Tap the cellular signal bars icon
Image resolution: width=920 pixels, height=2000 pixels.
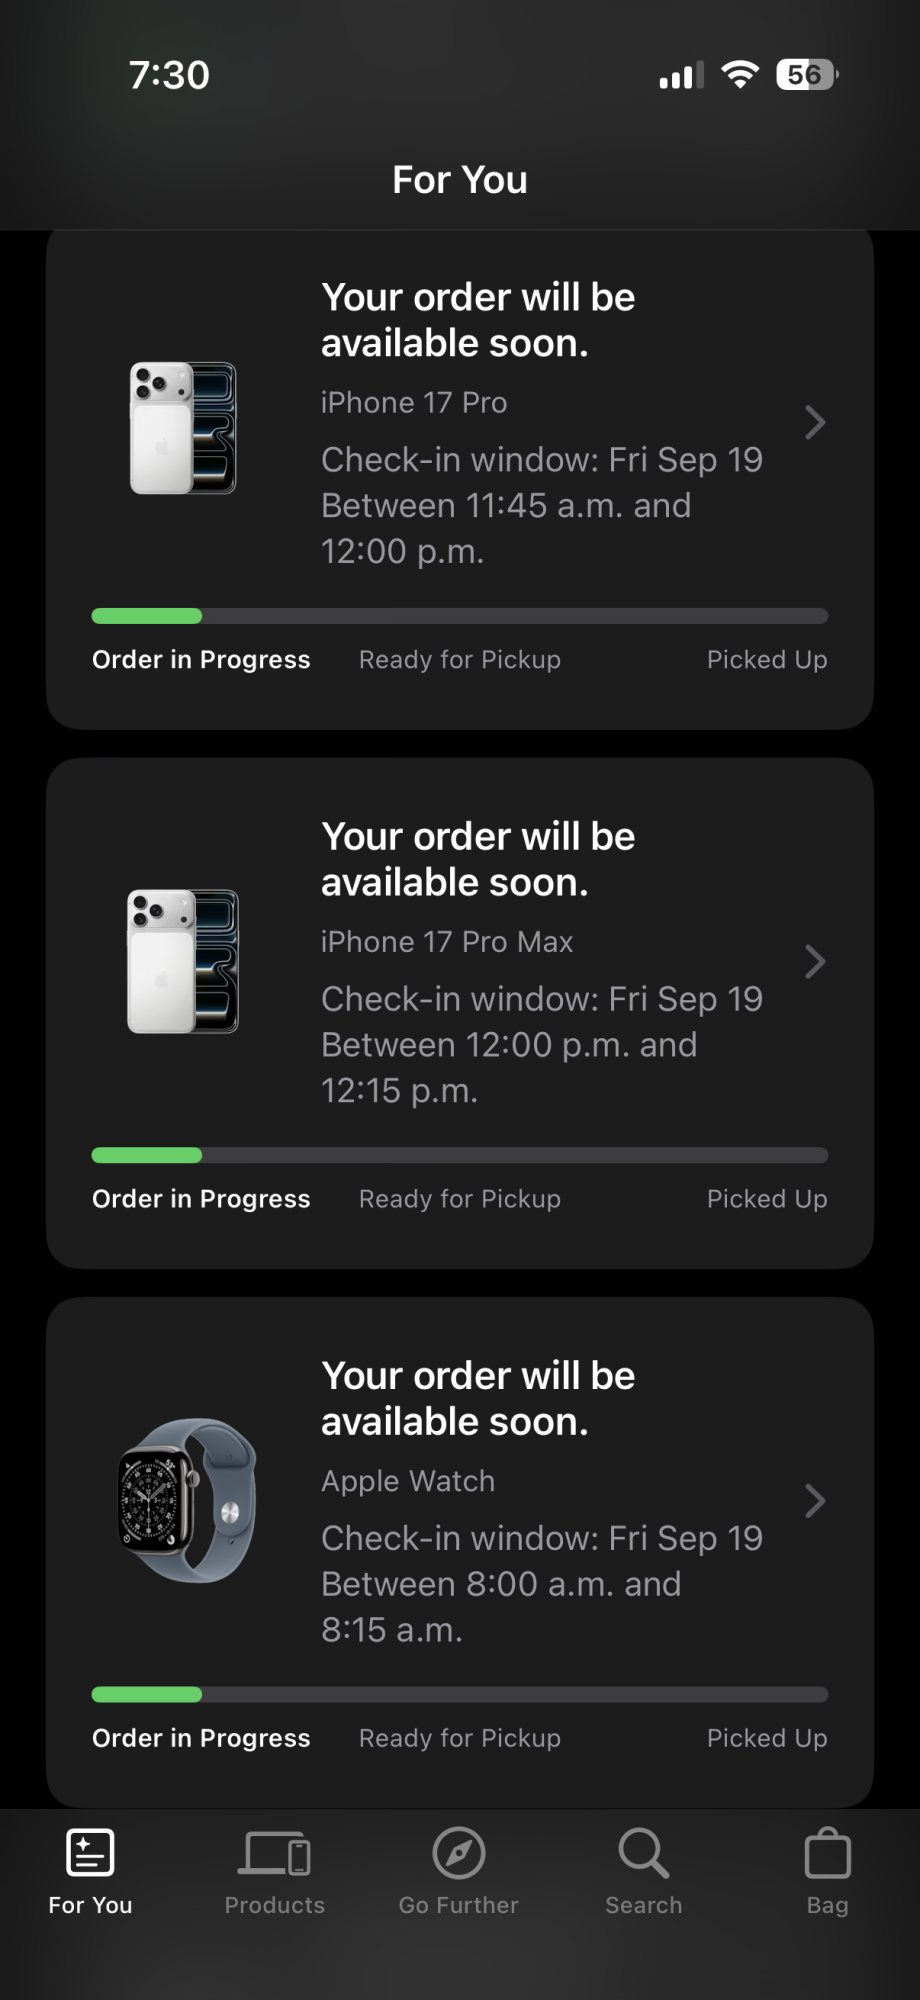click(x=681, y=75)
